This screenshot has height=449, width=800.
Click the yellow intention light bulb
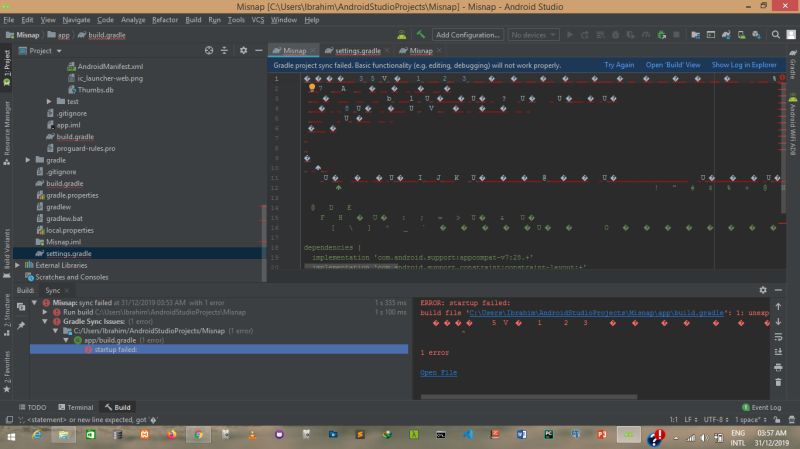(312, 88)
